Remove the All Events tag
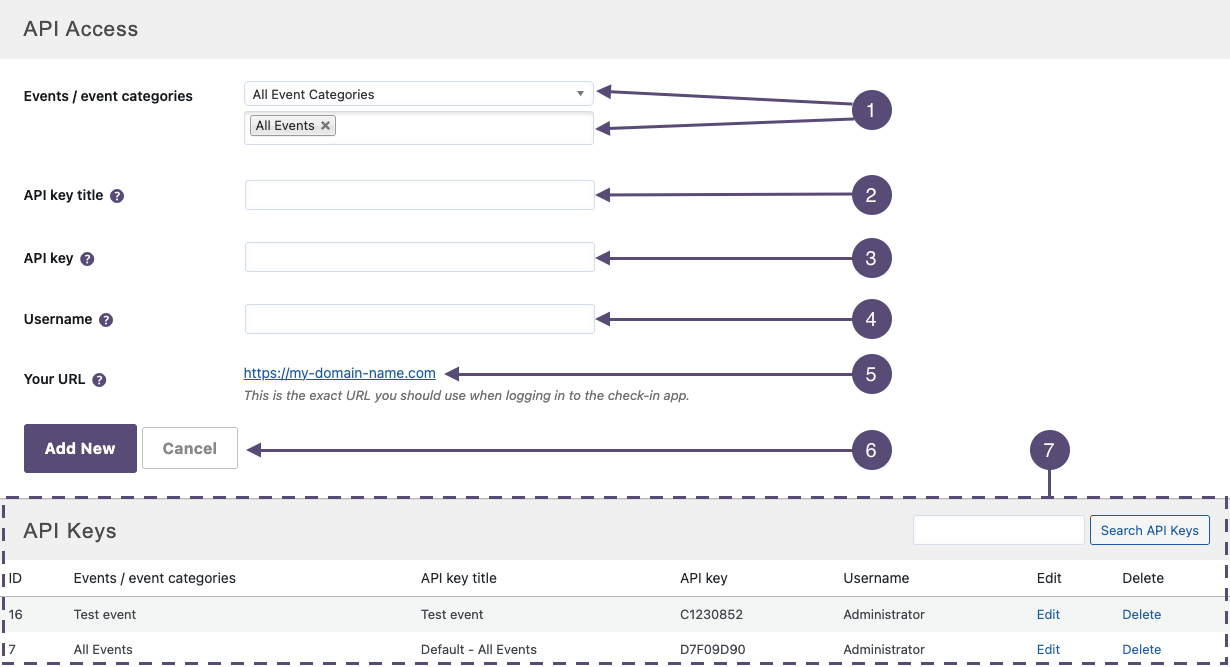The height and width of the screenshot is (667, 1230). tap(325, 126)
